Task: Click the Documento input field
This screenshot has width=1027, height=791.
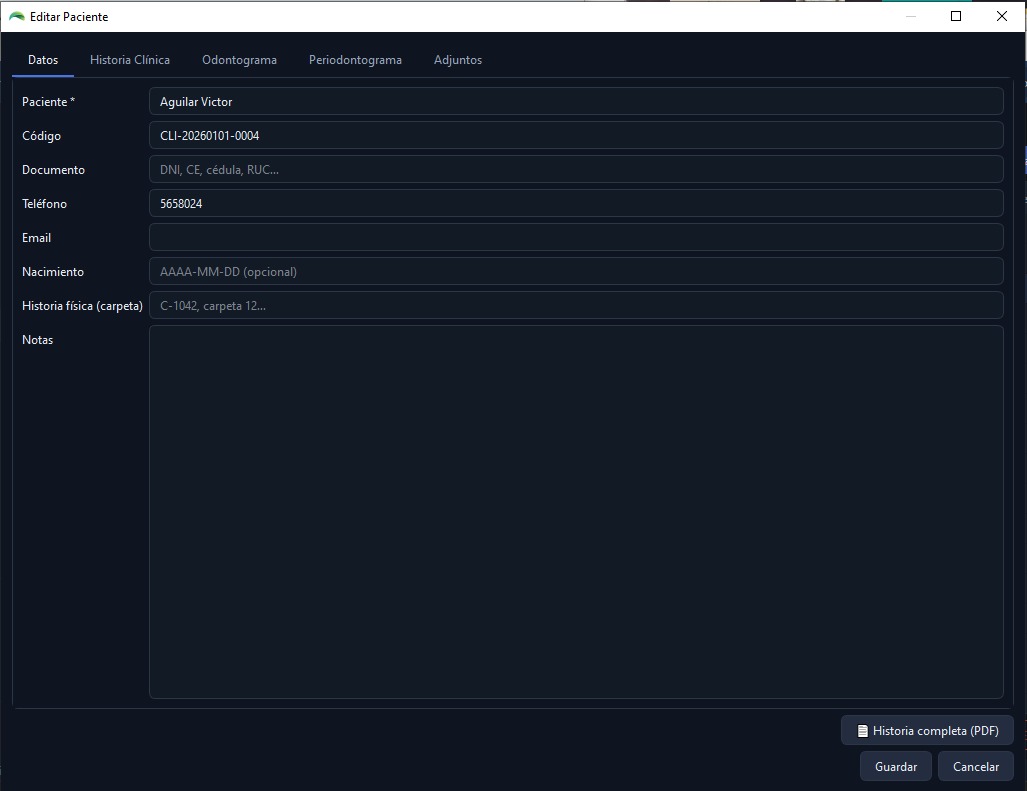Action: (576, 170)
